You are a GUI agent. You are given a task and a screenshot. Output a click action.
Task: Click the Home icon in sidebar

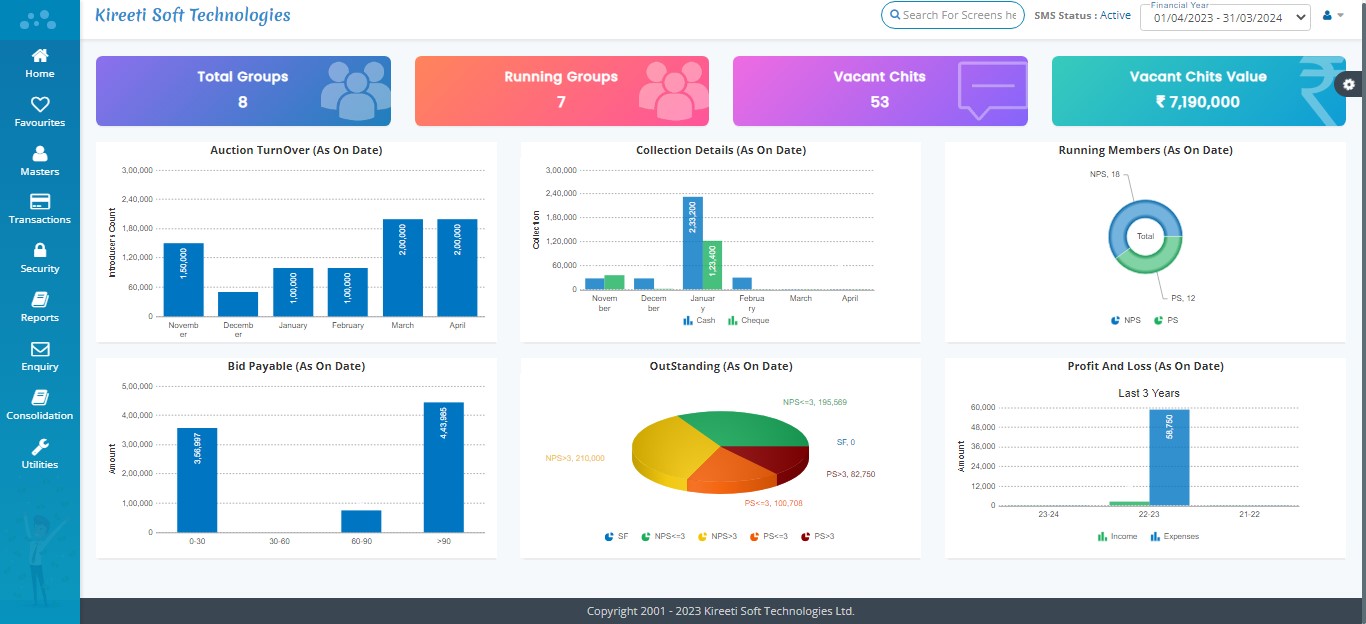40,56
